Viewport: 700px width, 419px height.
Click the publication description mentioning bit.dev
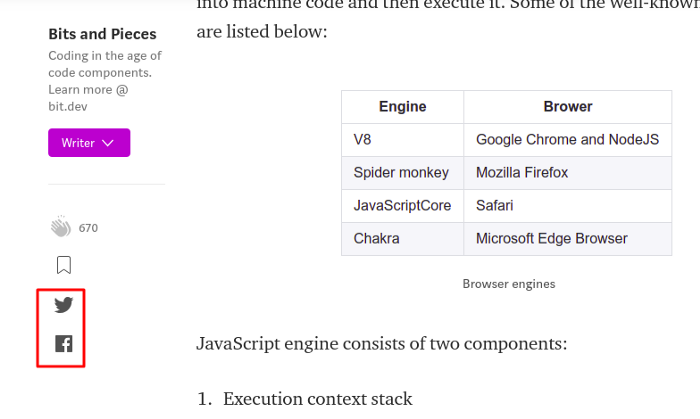tap(105, 81)
